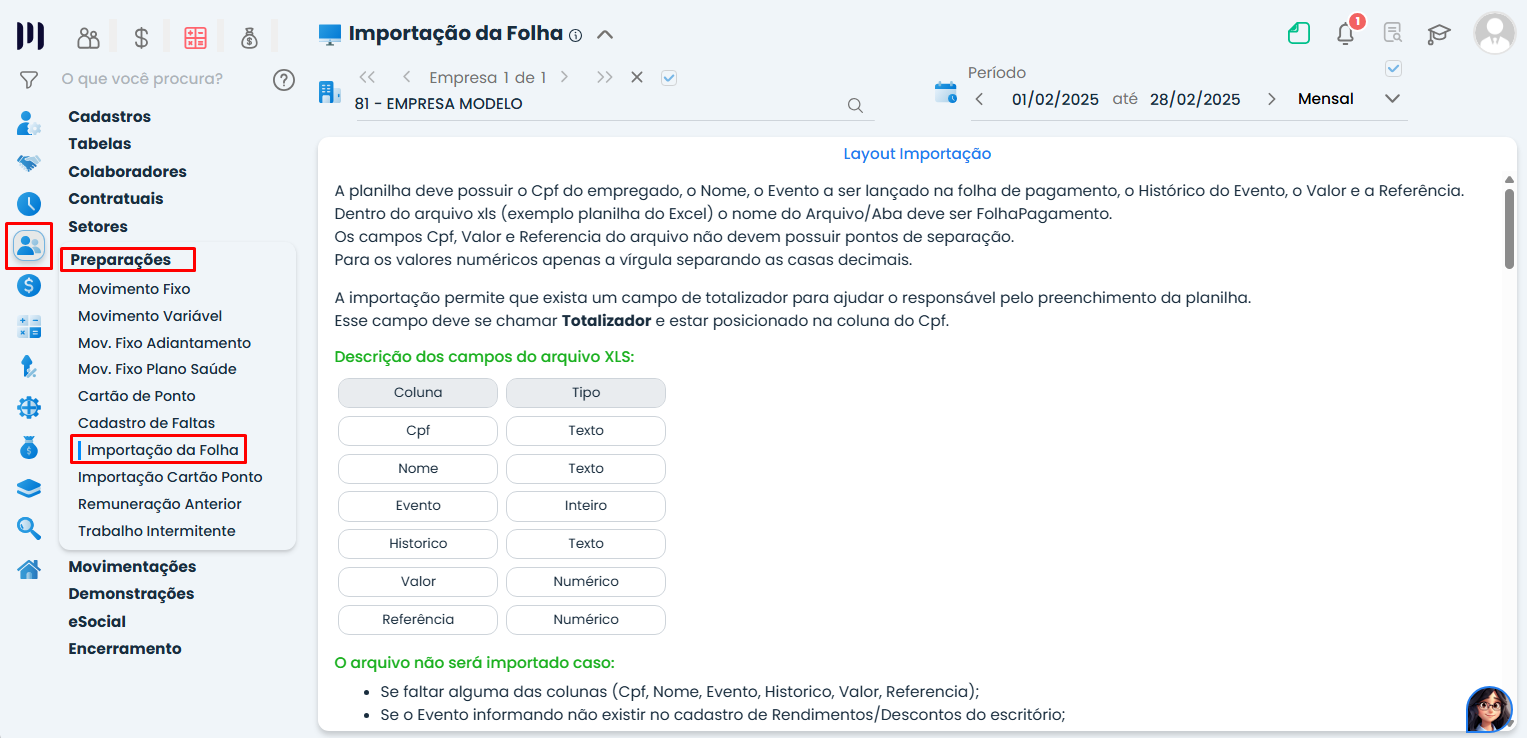This screenshot has height=738, width=1527.
Task: Select Cartão de Ponto menu item
Action: point(137,396)
